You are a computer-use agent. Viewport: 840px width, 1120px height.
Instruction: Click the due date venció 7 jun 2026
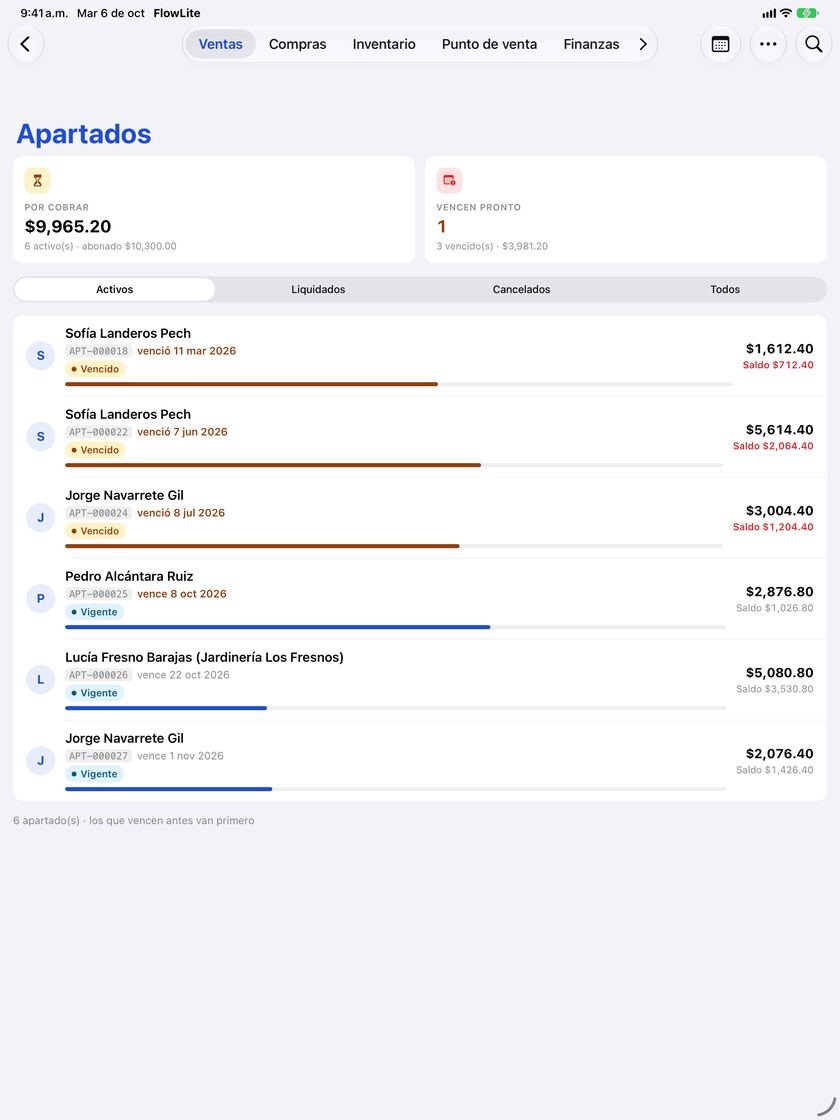point(182,432)
